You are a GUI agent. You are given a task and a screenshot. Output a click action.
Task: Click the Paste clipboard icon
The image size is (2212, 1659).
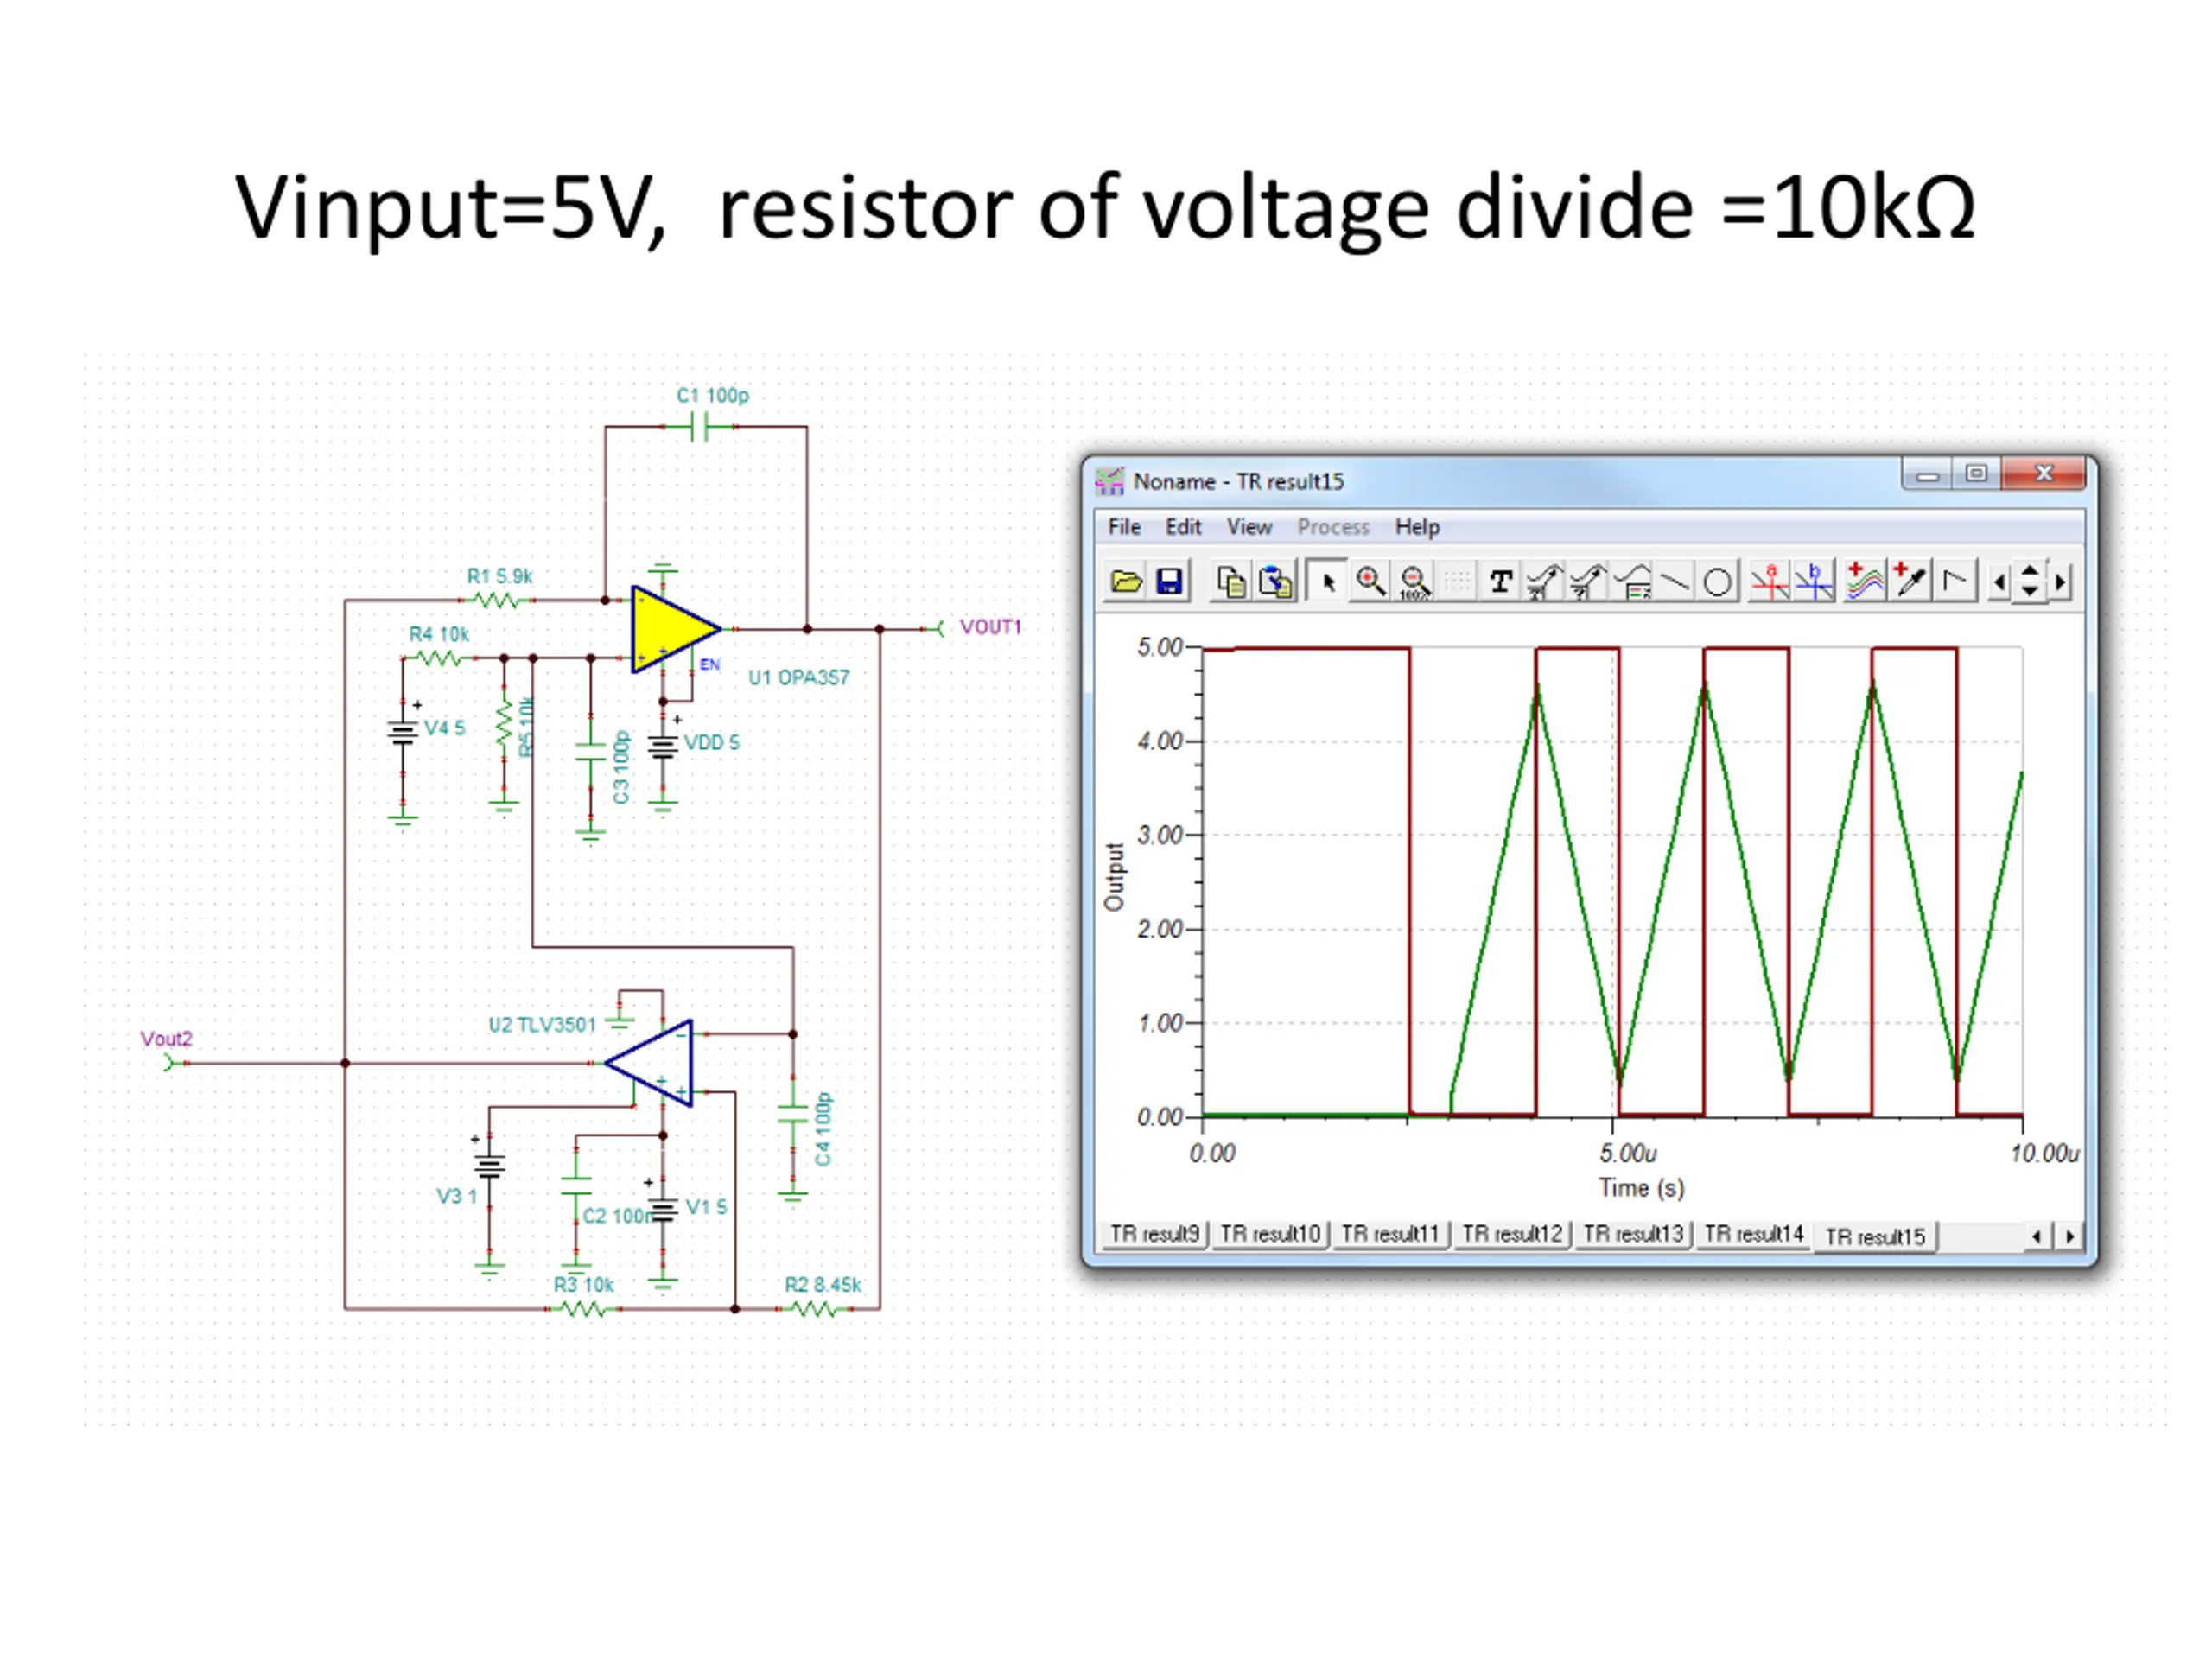(1276, 582)
